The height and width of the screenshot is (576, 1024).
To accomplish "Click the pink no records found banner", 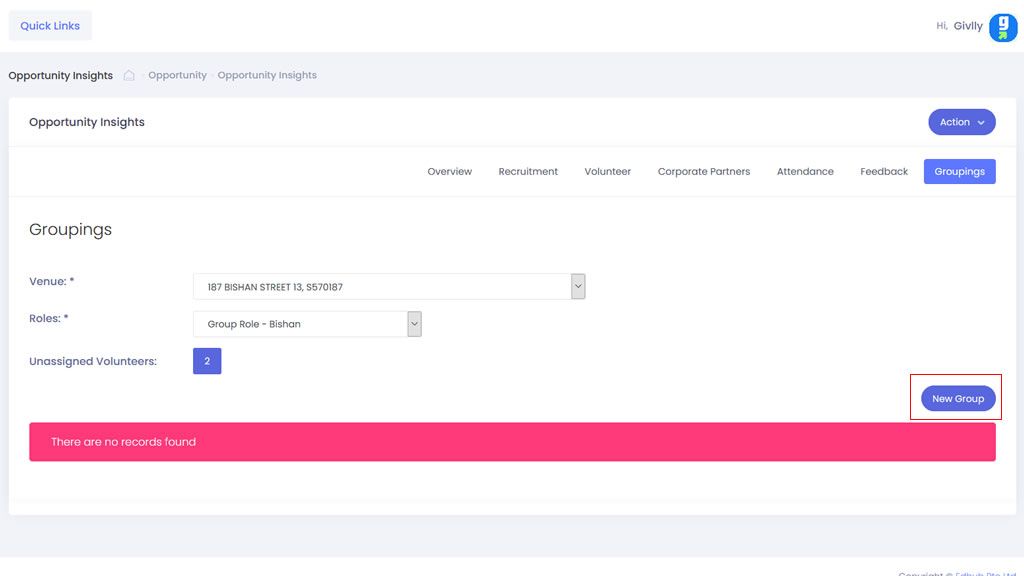I will point(512,442).
